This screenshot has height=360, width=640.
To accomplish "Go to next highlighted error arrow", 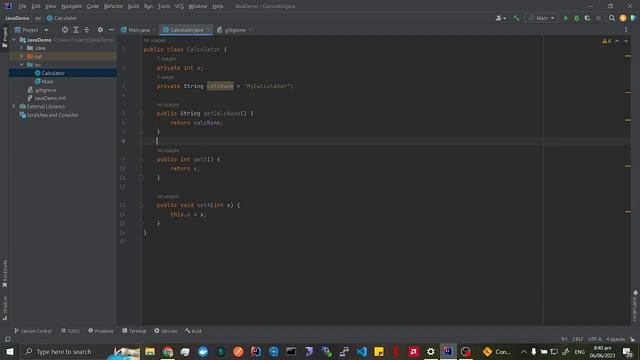I will pos(626,41).
